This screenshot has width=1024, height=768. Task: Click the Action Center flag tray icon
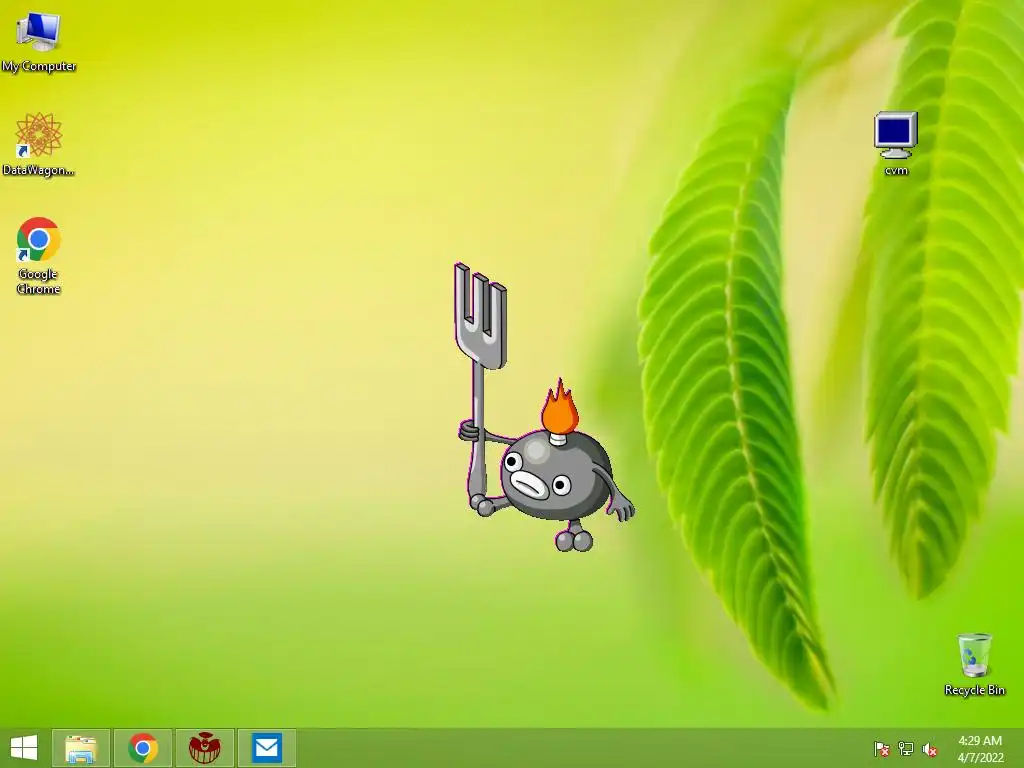[881, 749]
